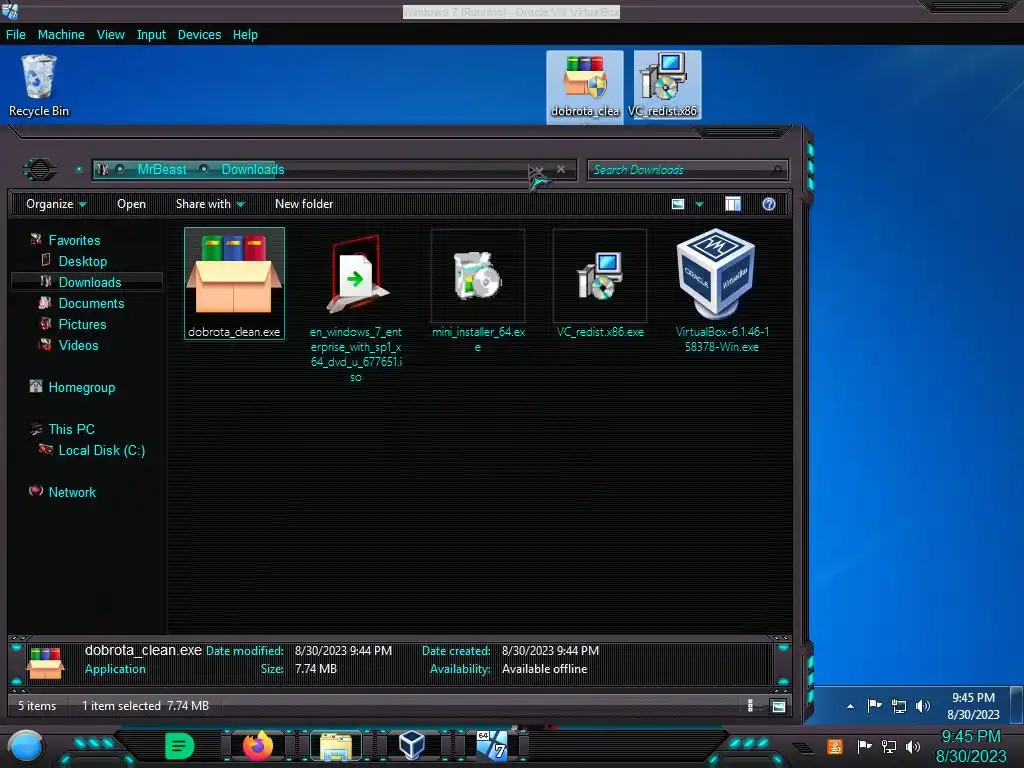
Task: Open VirtualBox cube taskbar icon
Action: coord(412,746)
